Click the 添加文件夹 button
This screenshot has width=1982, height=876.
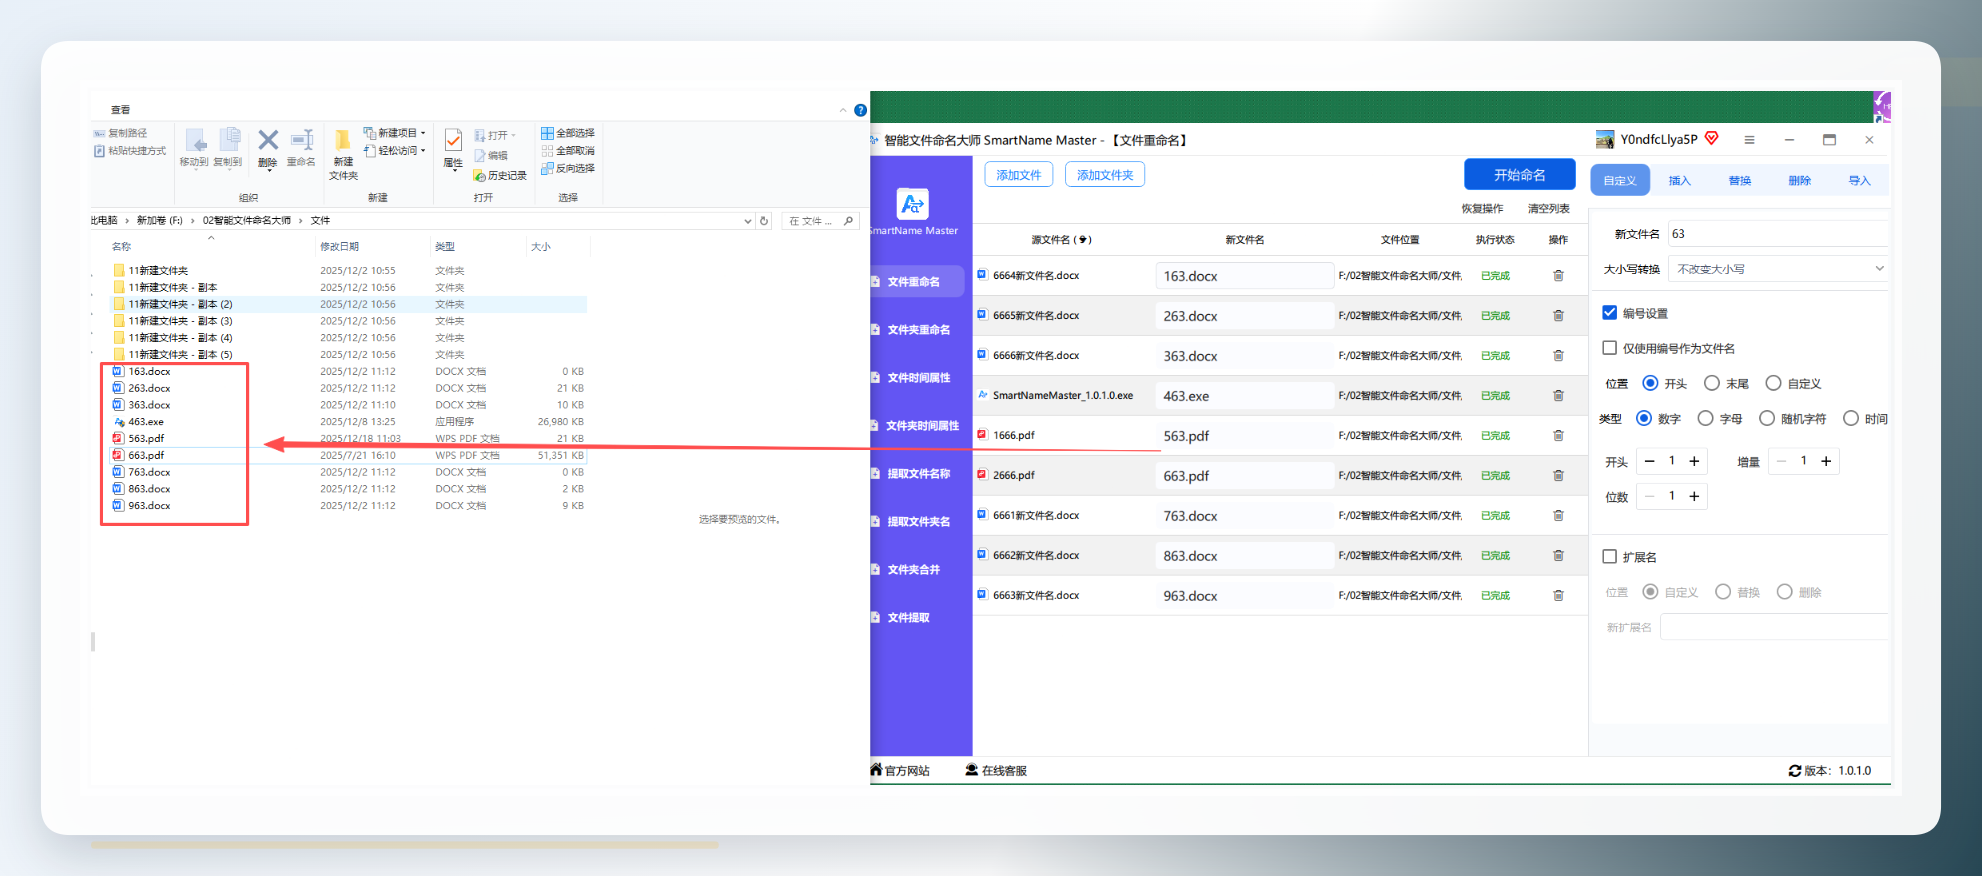(1105, 175)
